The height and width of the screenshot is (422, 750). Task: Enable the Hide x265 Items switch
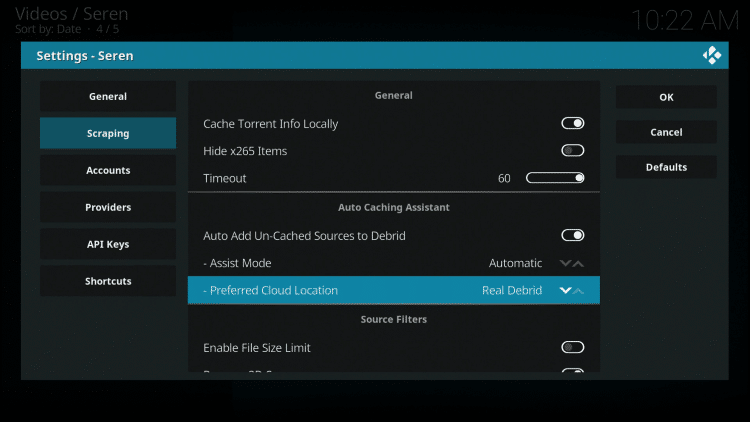[572, 151]
